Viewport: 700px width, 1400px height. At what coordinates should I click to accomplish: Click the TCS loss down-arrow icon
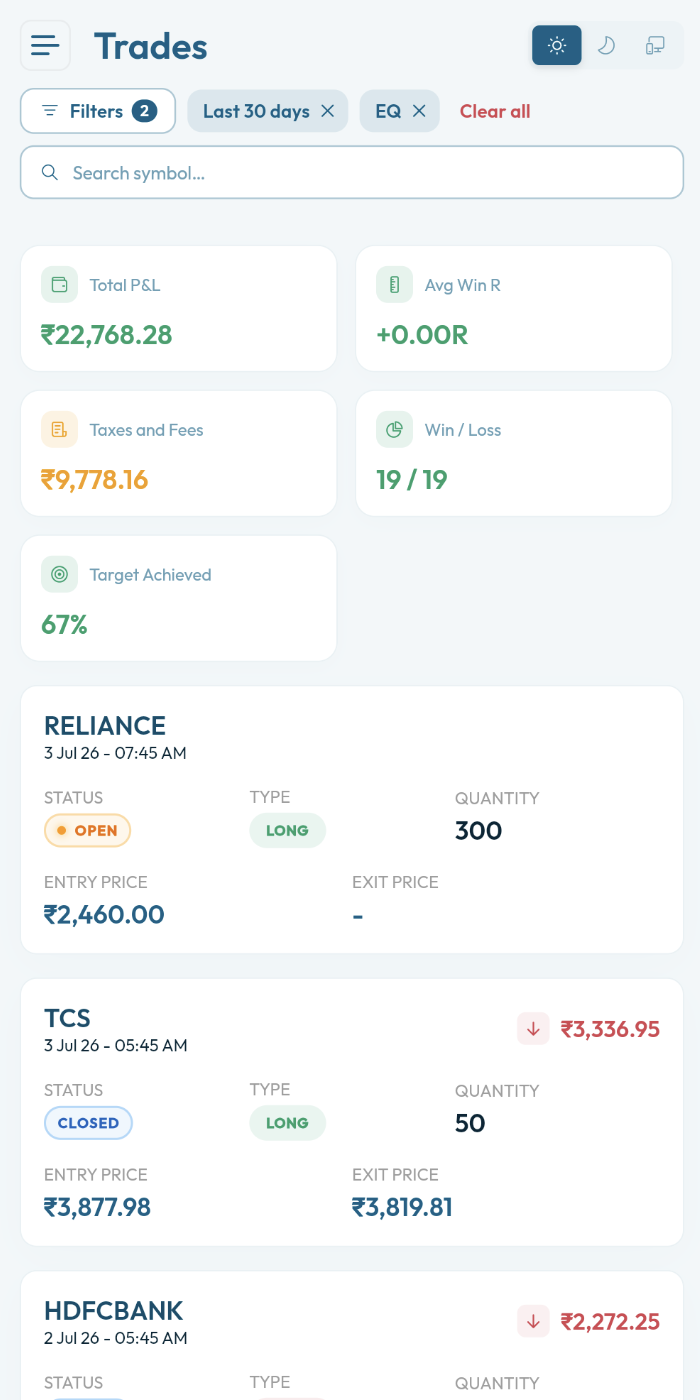(x=533, y=1029)
